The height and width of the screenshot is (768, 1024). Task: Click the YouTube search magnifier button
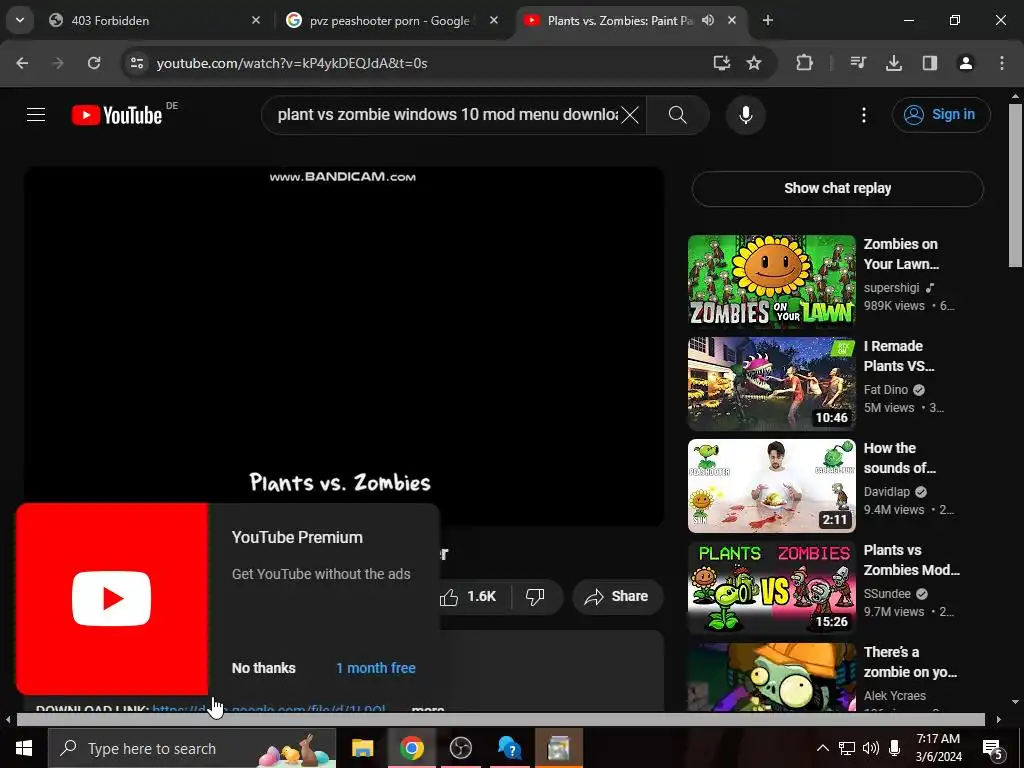point(677,115)
